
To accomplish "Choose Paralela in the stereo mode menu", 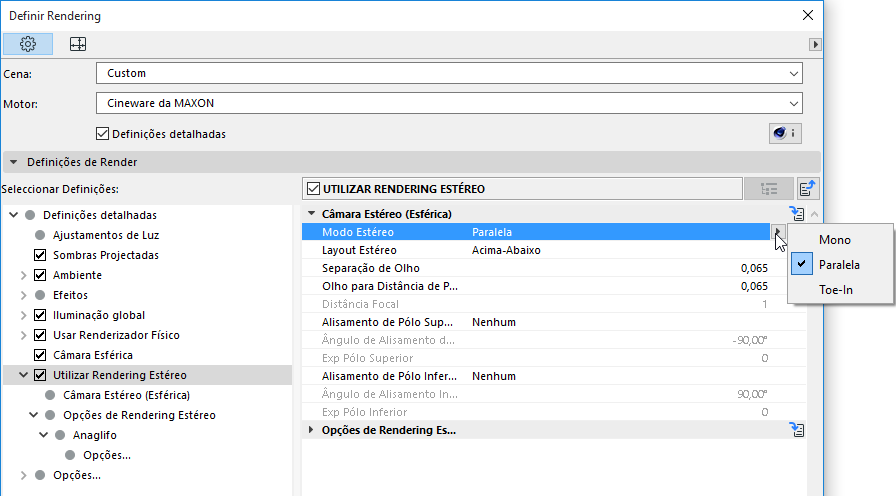I will (x=839, y=265).
